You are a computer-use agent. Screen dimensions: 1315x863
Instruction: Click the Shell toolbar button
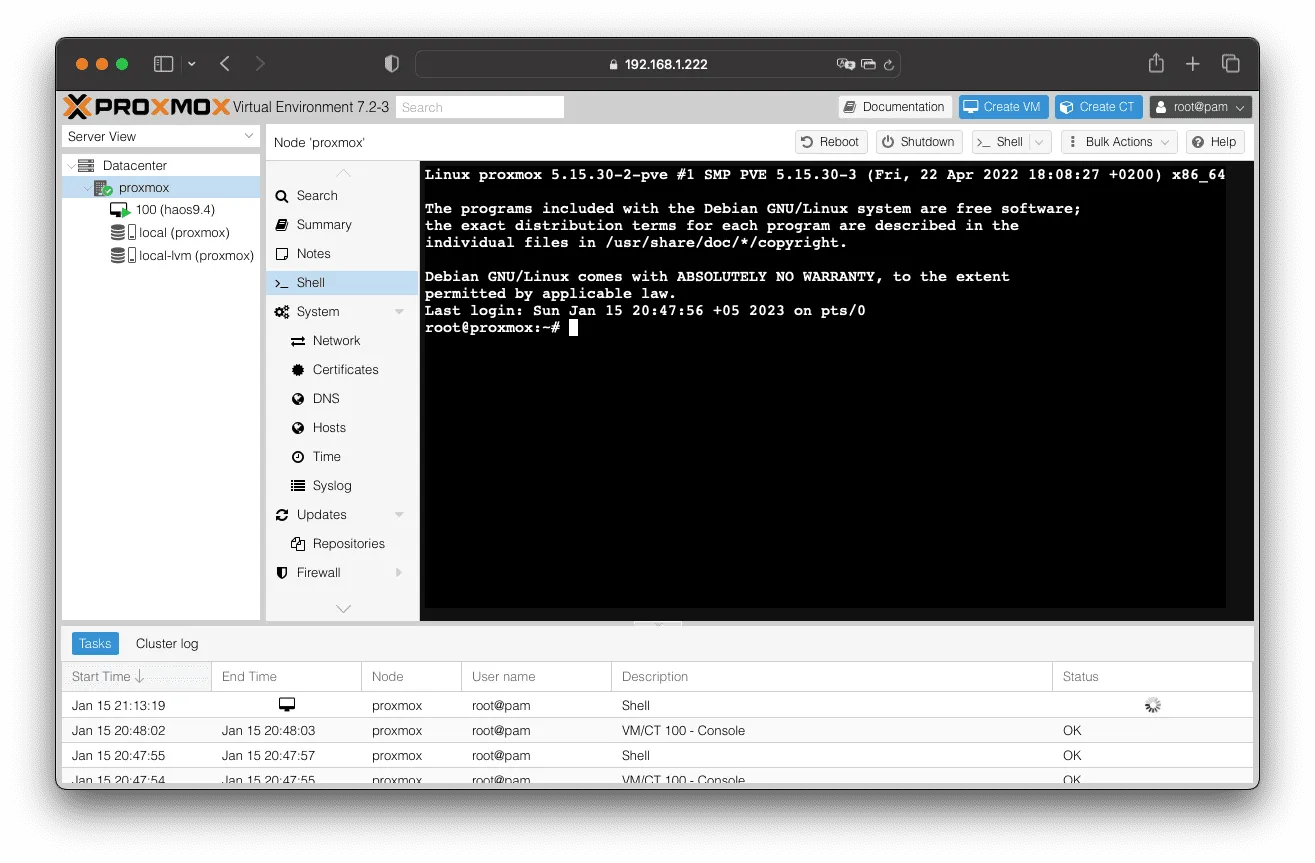point(1000,142)
